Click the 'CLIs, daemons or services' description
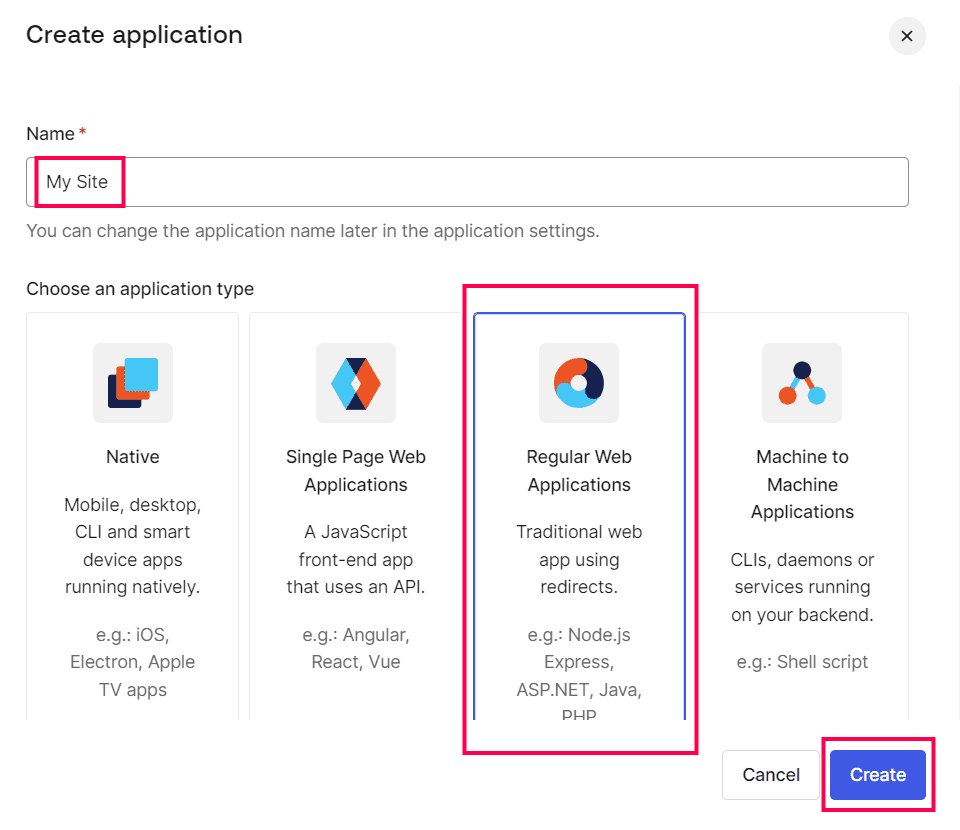The height and width of the screenshot is (830, 960). click(x=802, y=587)
